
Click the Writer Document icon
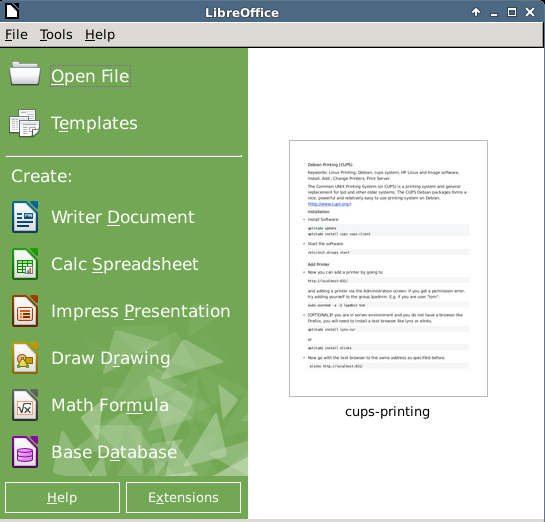pos(25,217)
